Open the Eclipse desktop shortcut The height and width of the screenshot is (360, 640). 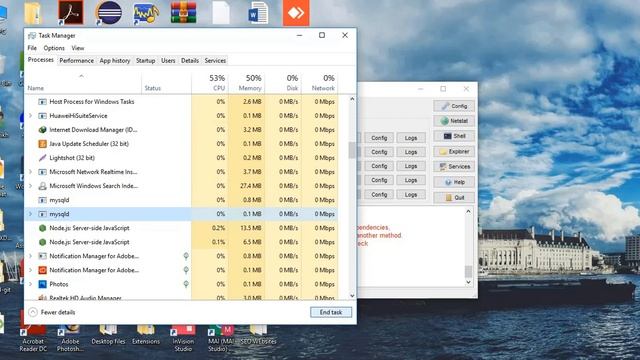[109, 13]
